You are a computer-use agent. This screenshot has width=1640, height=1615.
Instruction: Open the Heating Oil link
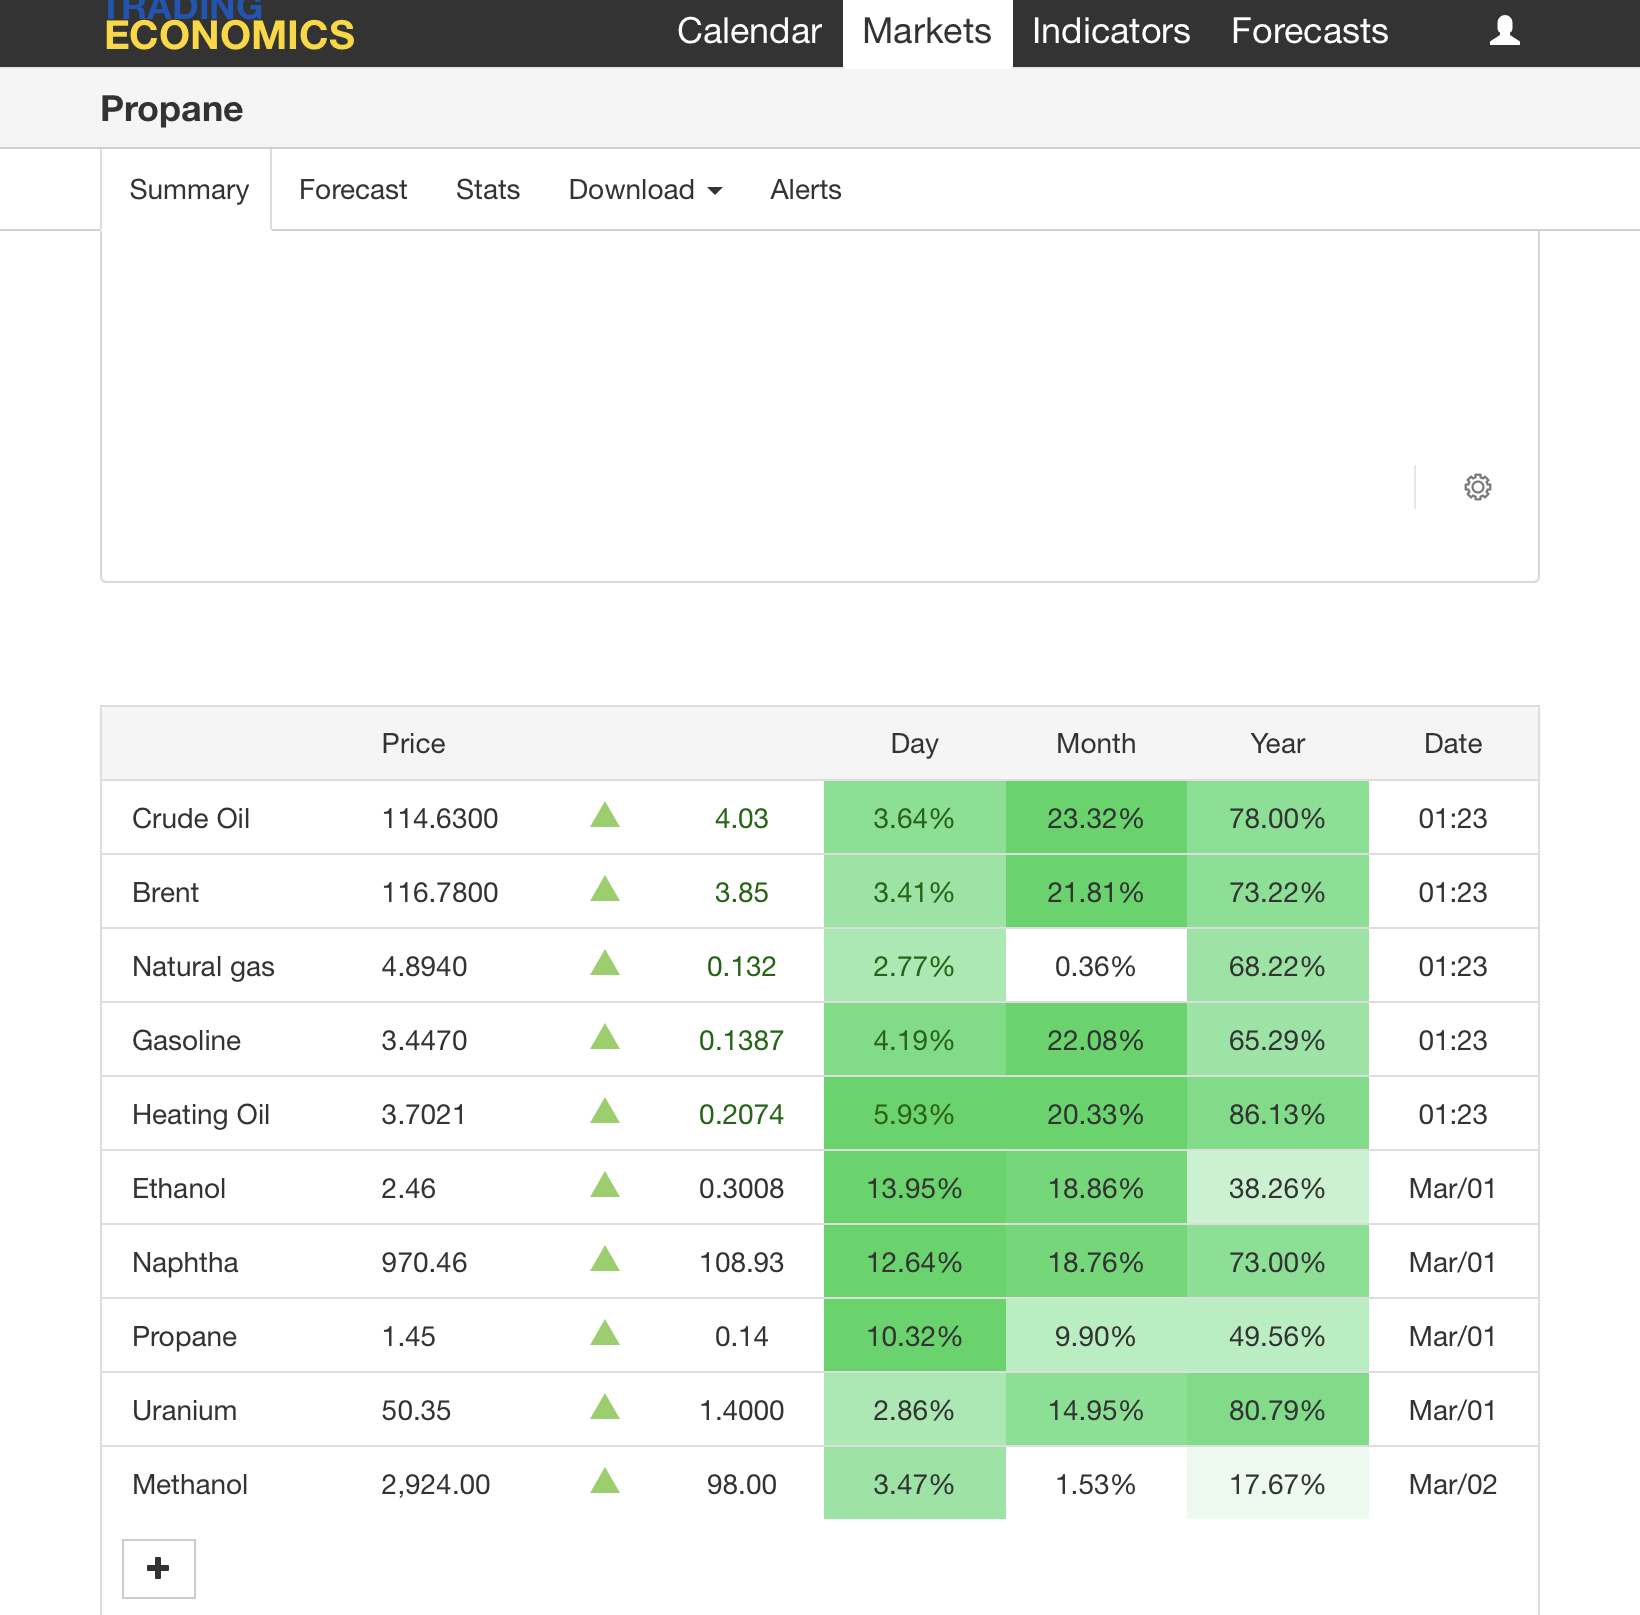pos(201,1115)
